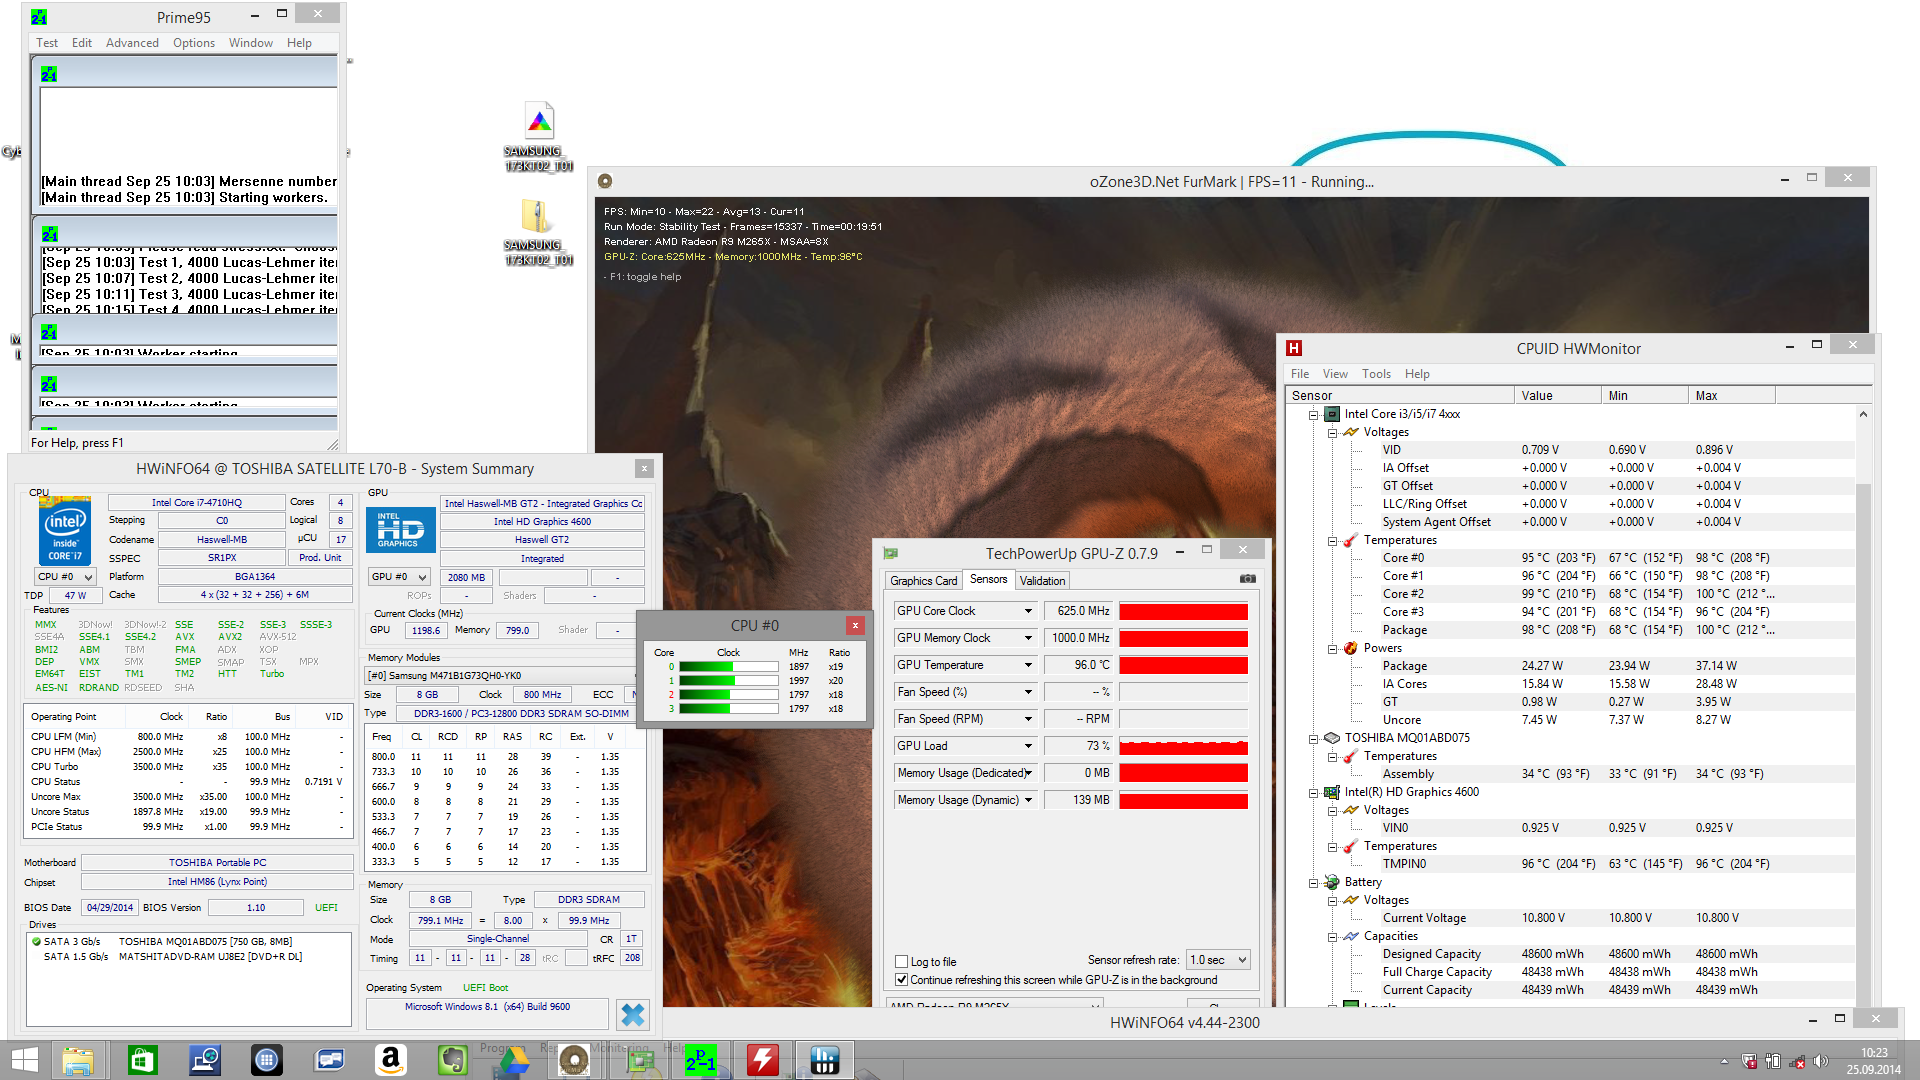
Task: Open the HWMonitor Tools menu
Action: pos(1375,374)
